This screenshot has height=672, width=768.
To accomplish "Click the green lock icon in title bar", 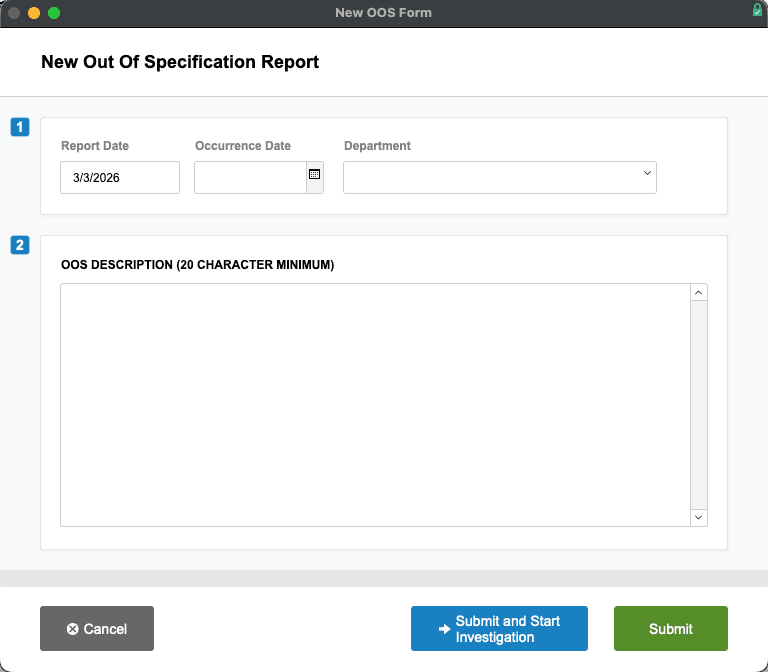I will [x=757, y=11].
